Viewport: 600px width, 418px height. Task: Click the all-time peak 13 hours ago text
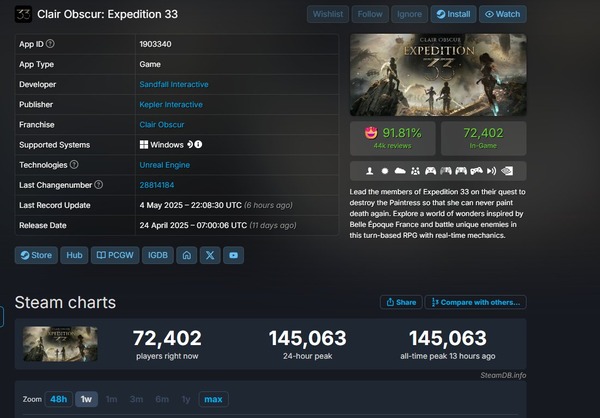click(x=448, y=356)
